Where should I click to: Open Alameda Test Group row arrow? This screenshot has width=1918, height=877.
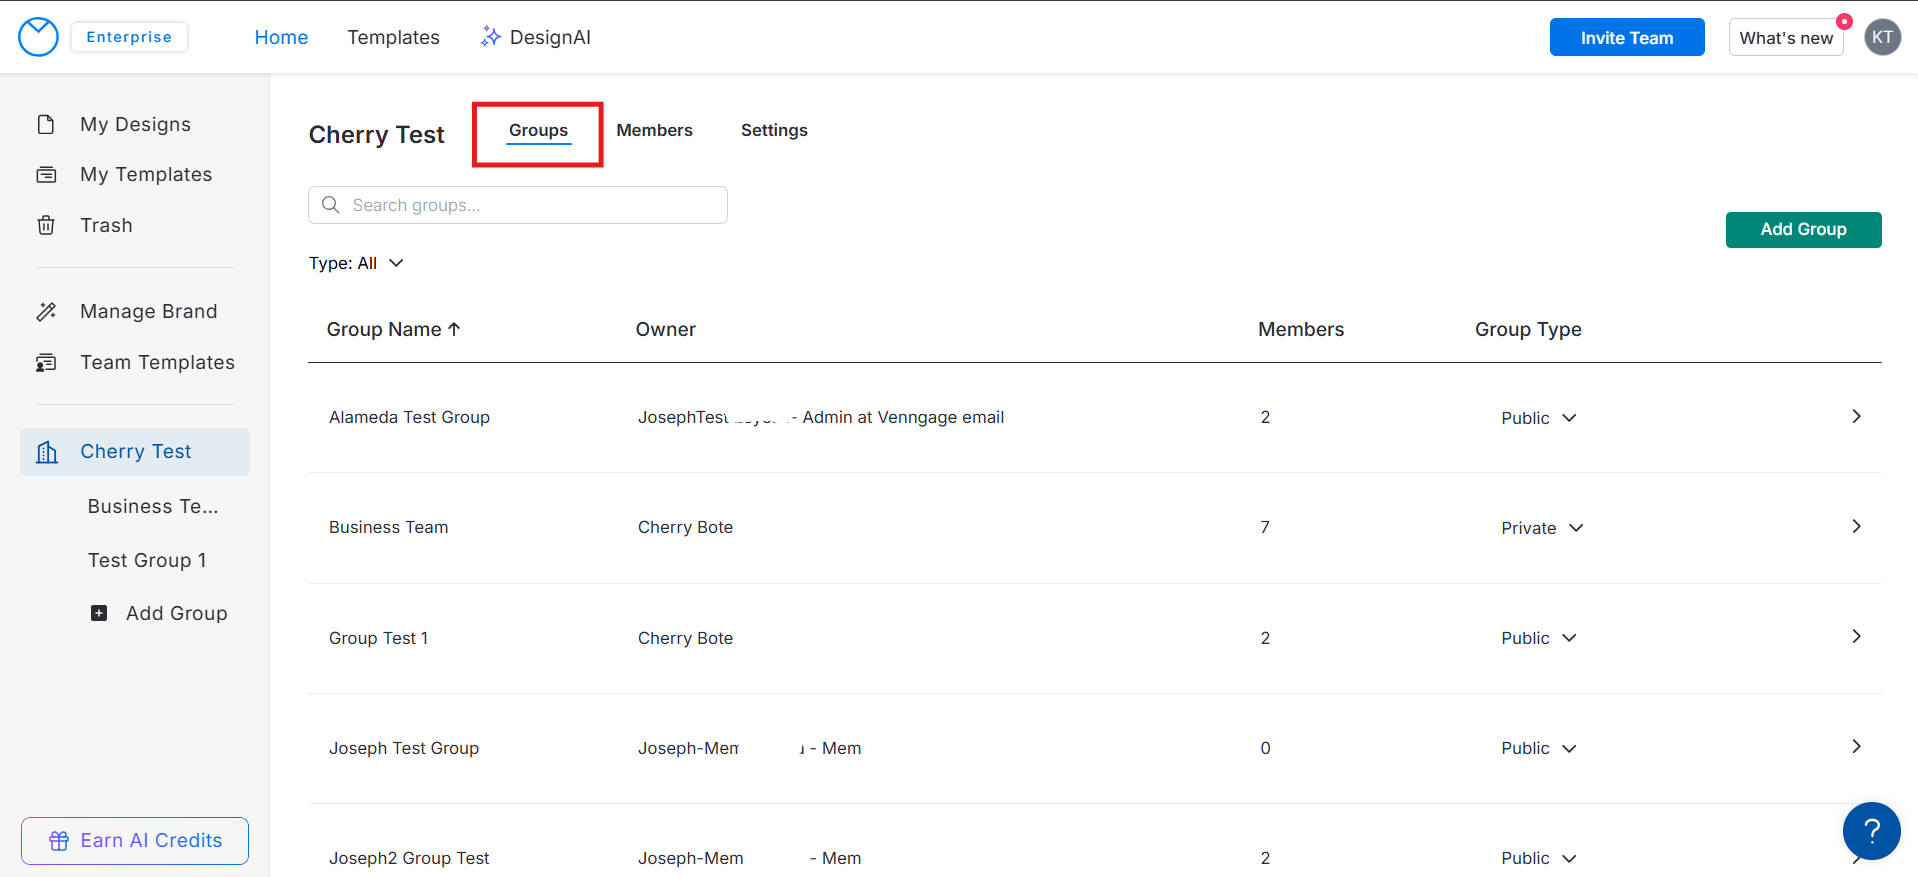coord(1856,416)
